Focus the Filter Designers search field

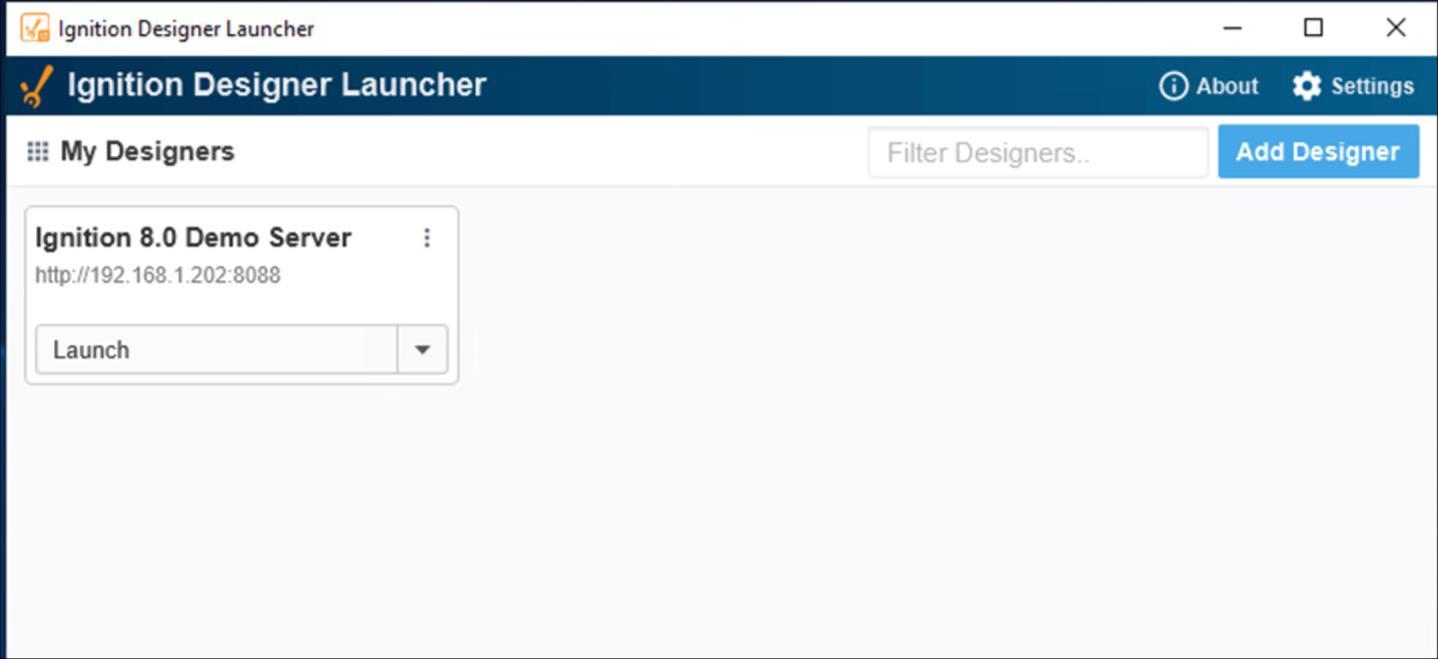pyautogui.click(x=1038, y=152)
